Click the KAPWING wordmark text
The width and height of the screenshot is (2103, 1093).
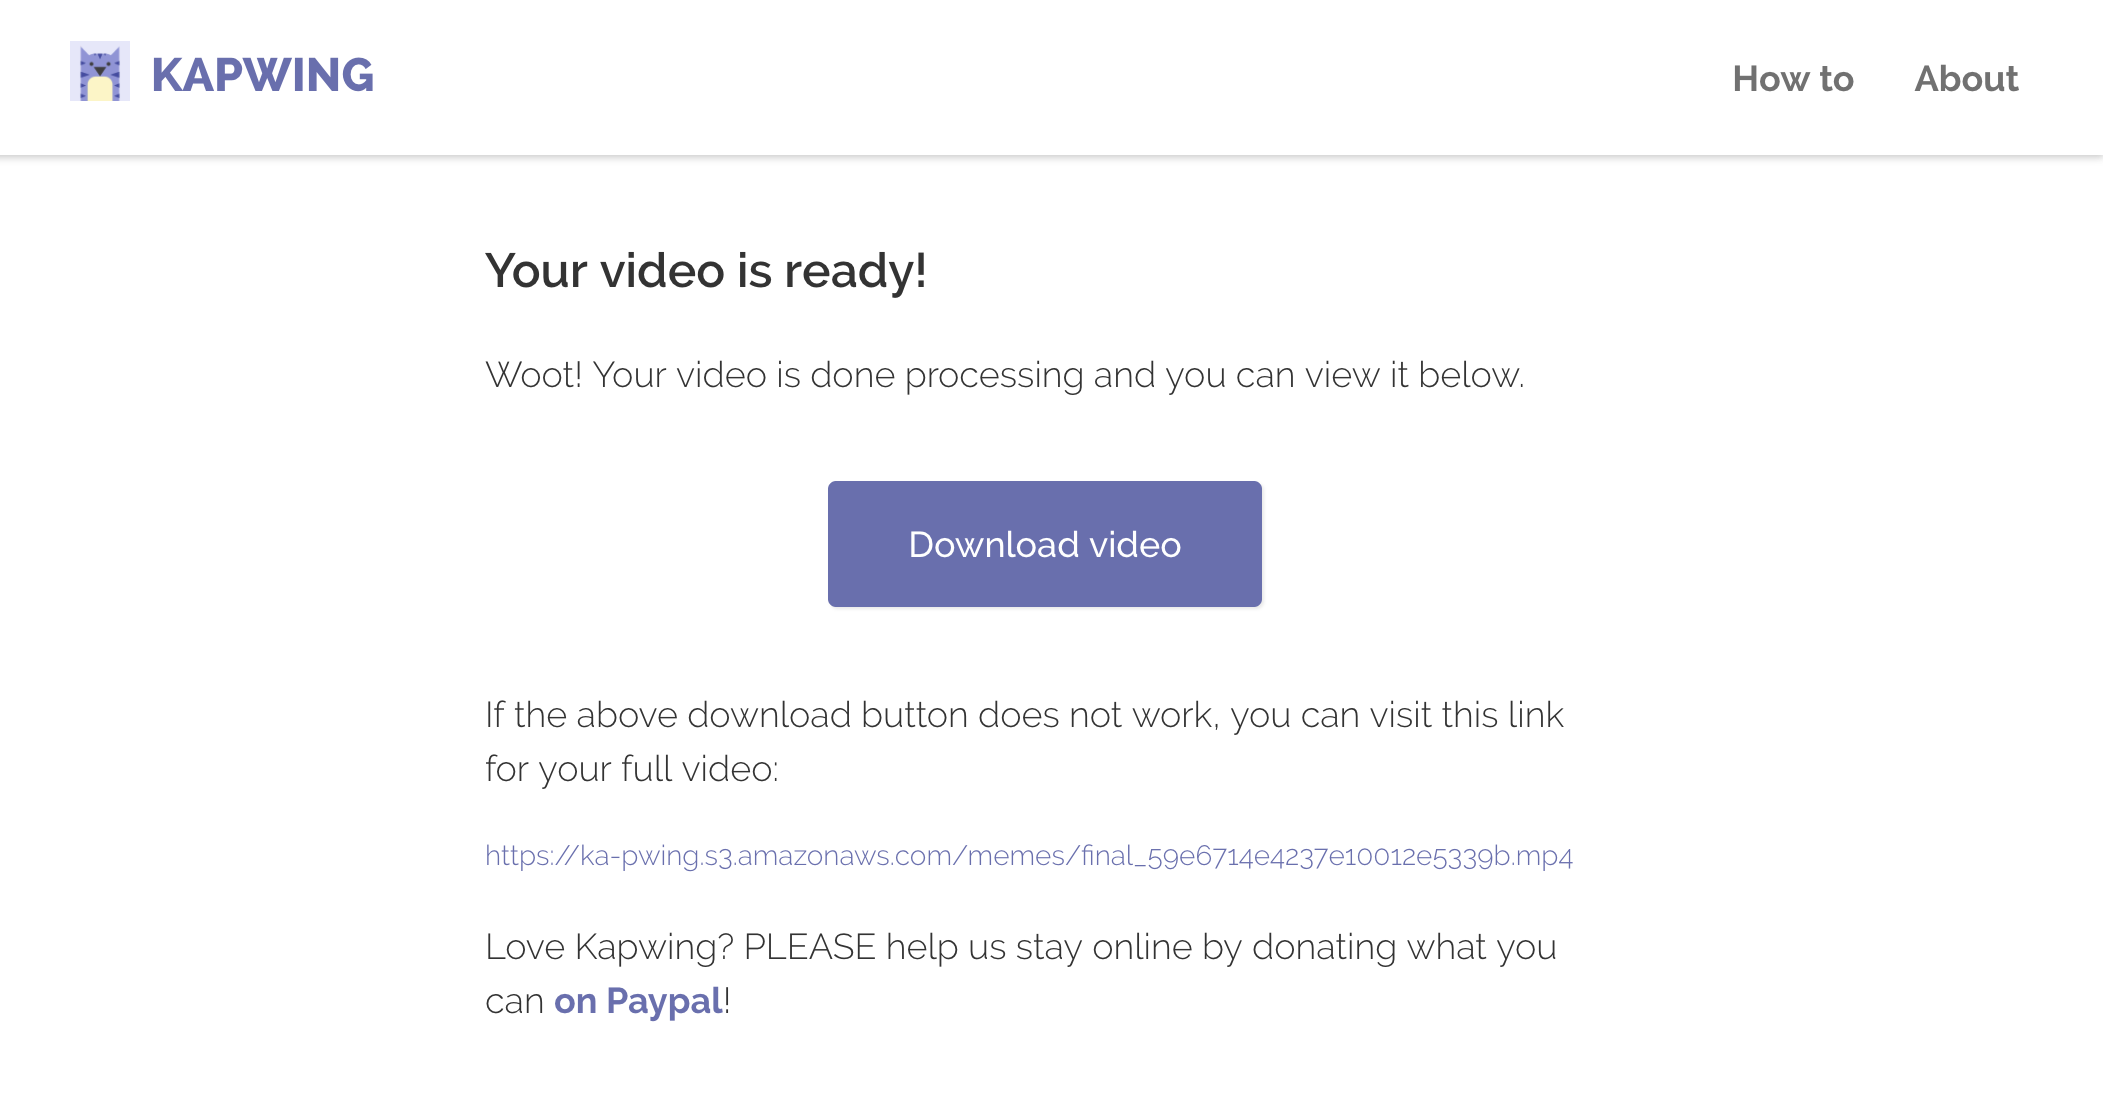click(262, 76)
